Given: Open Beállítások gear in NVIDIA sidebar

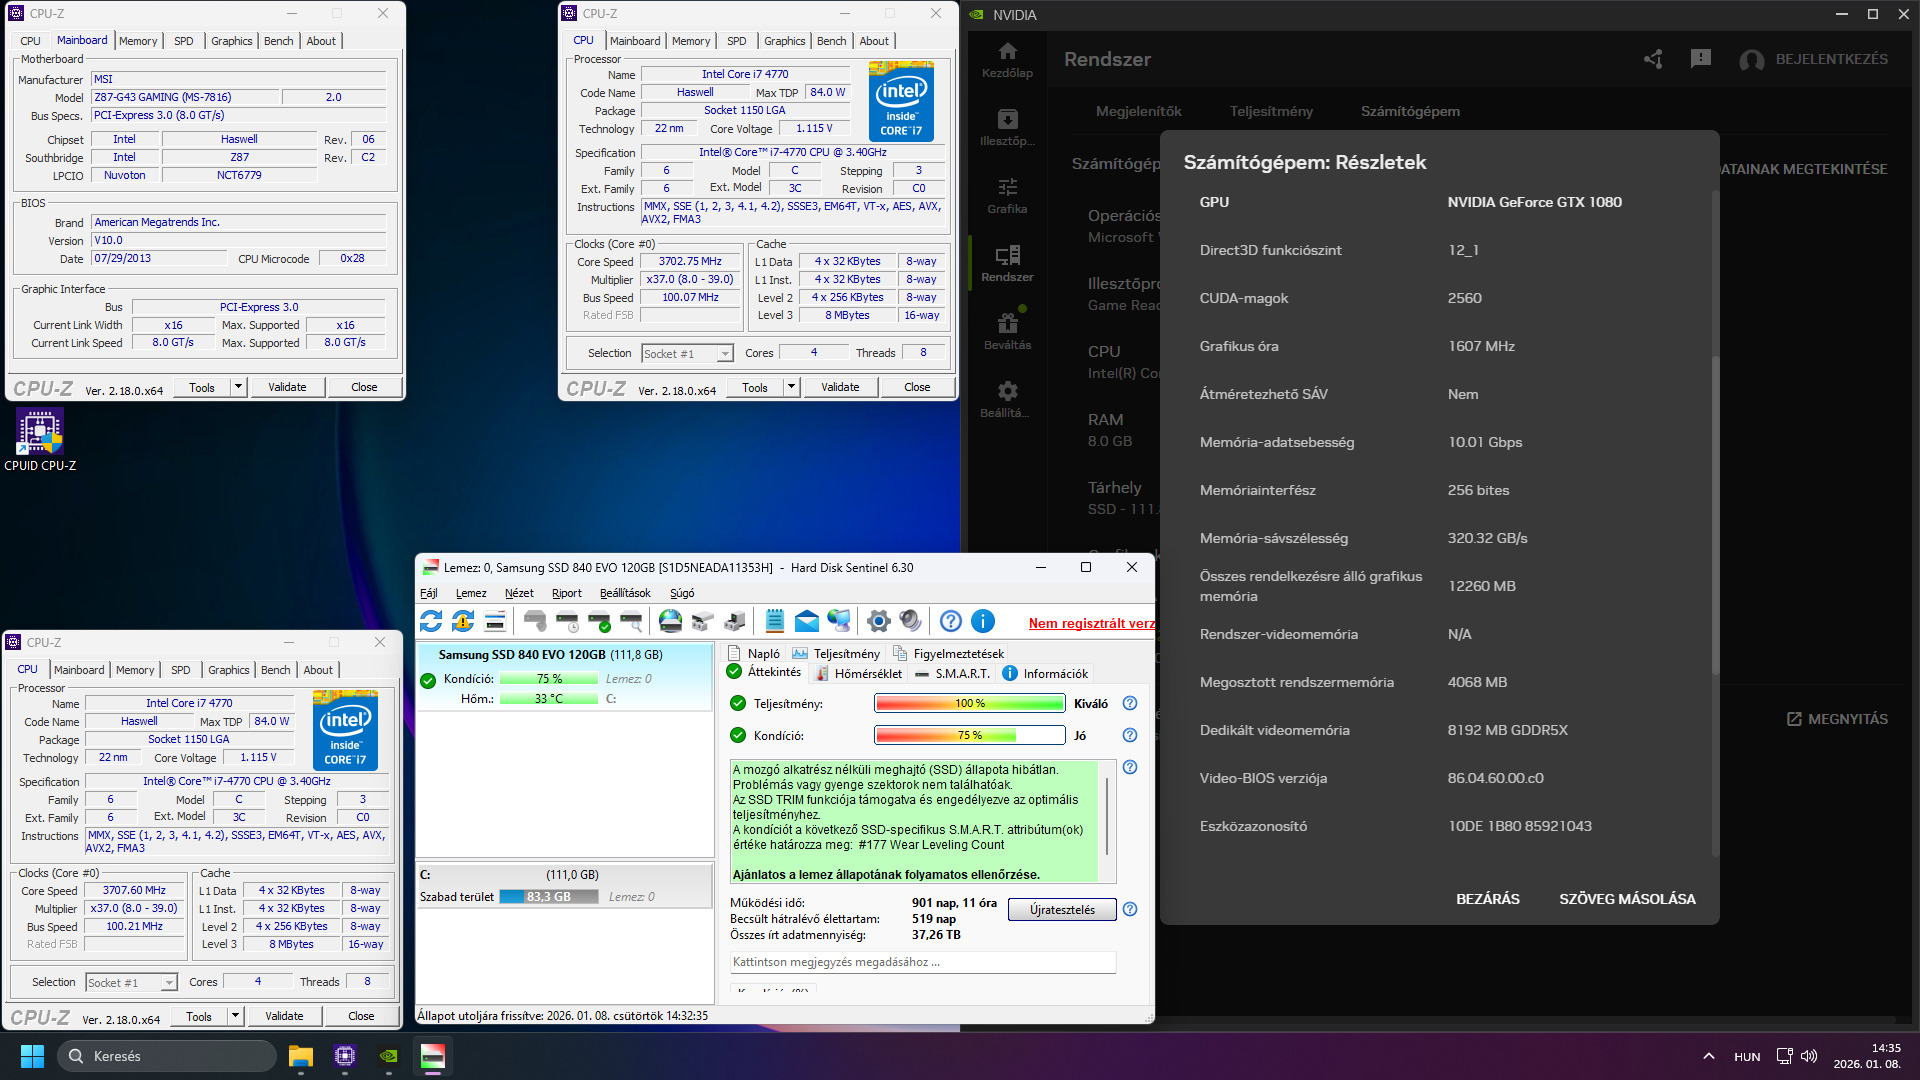Looking at the screenshot, I should (1007, 399).
